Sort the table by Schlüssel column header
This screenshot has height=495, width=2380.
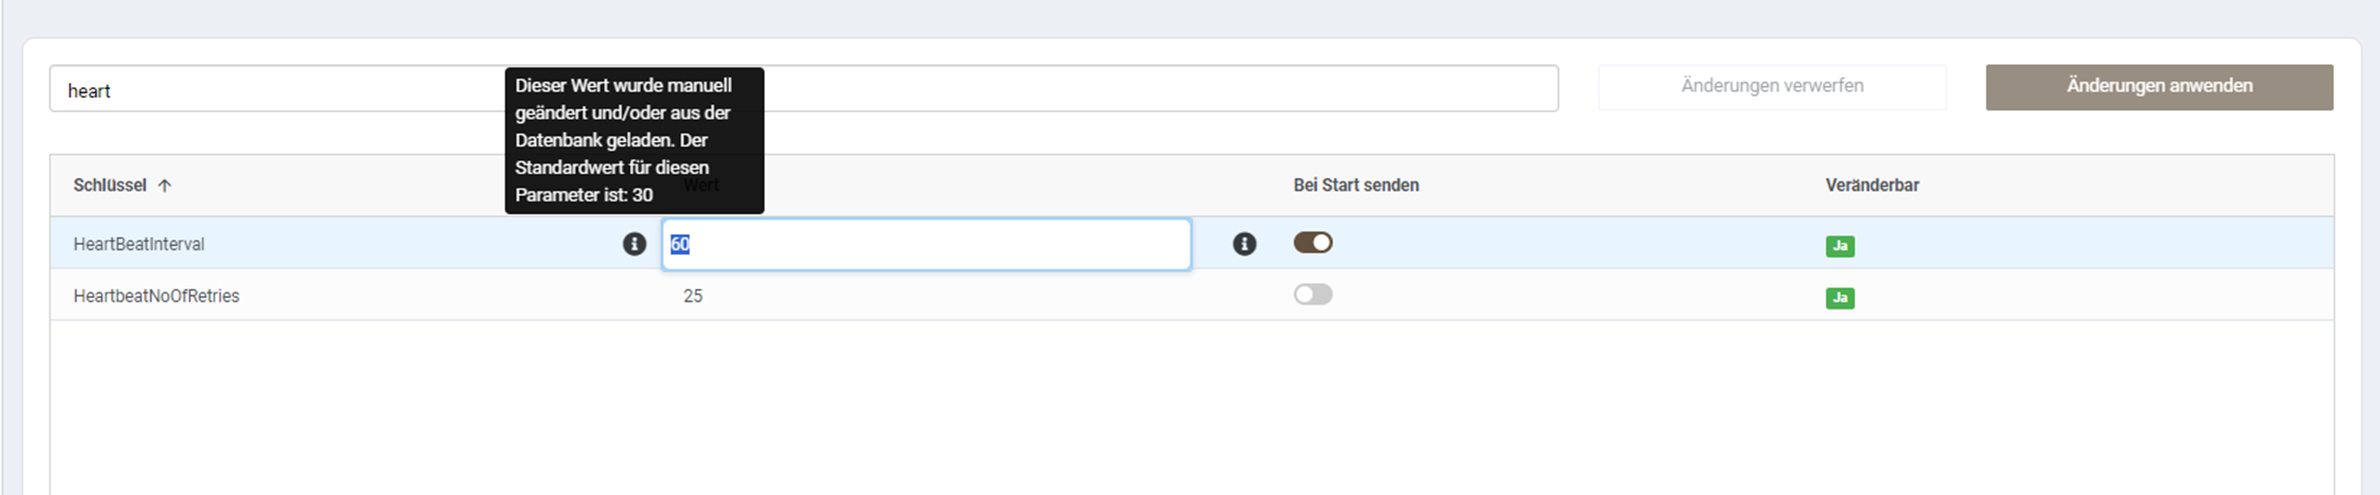(110, 185)
